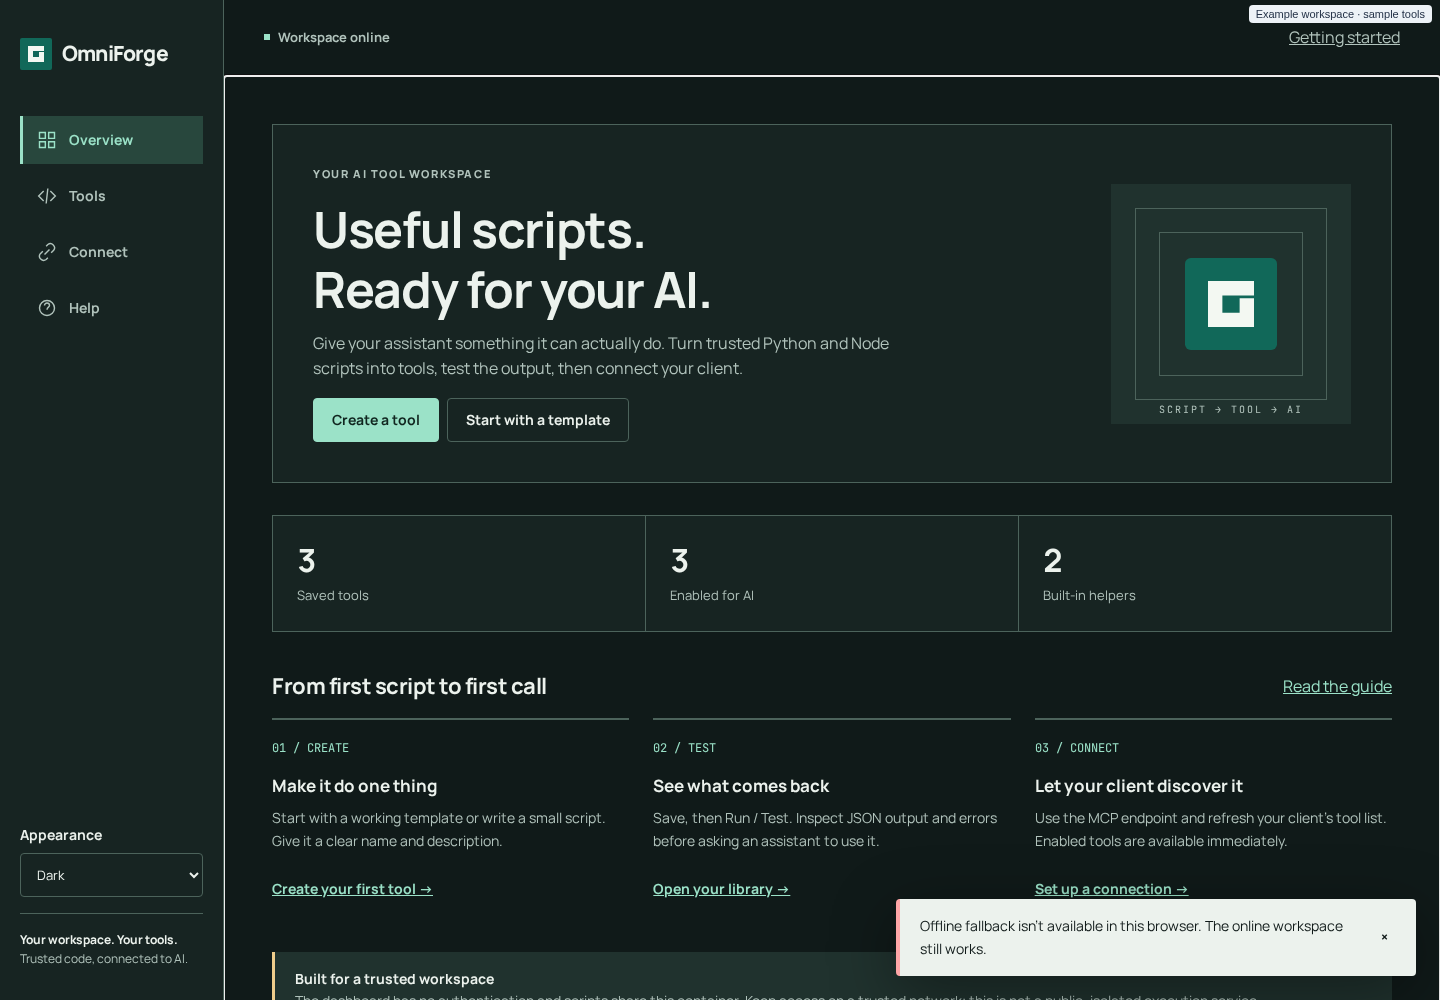This screenshot has height=1000, width=1440.
Task: Follow the Create your first tool link
Action: pos(352,889)
